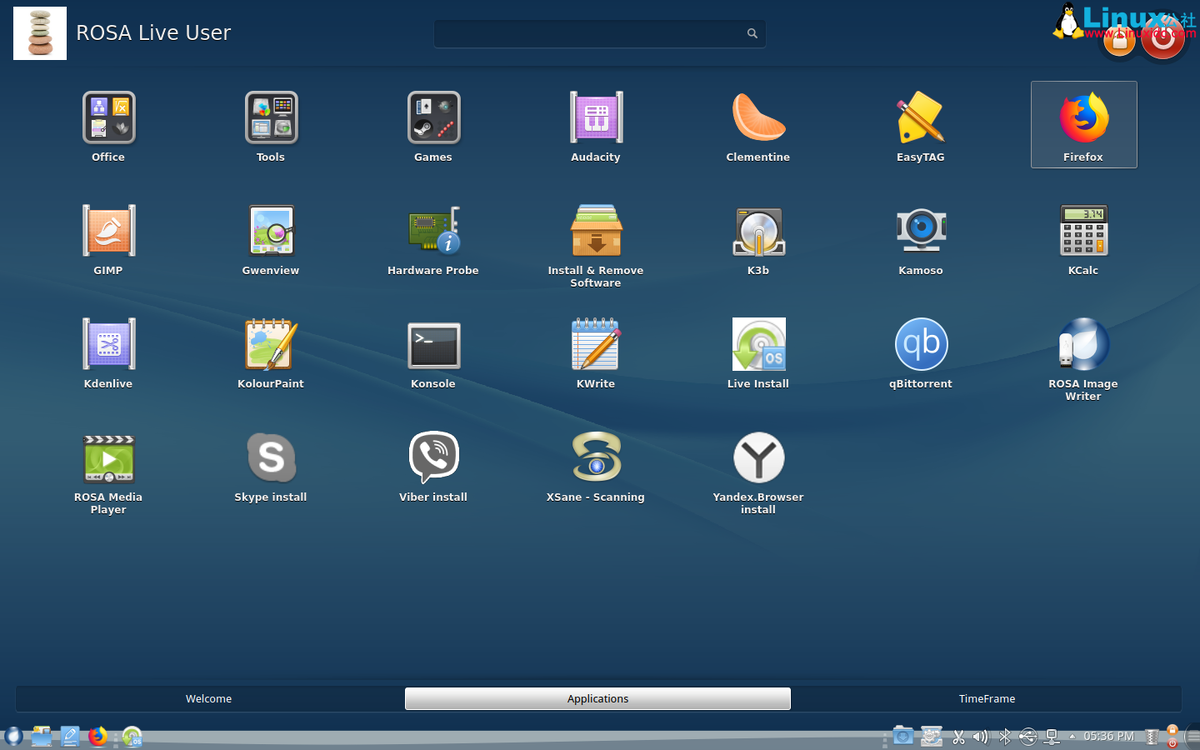This screenshot has height=750, width=1200.
Task: Launch Audacity audio editor
Action: pos(596,127)
